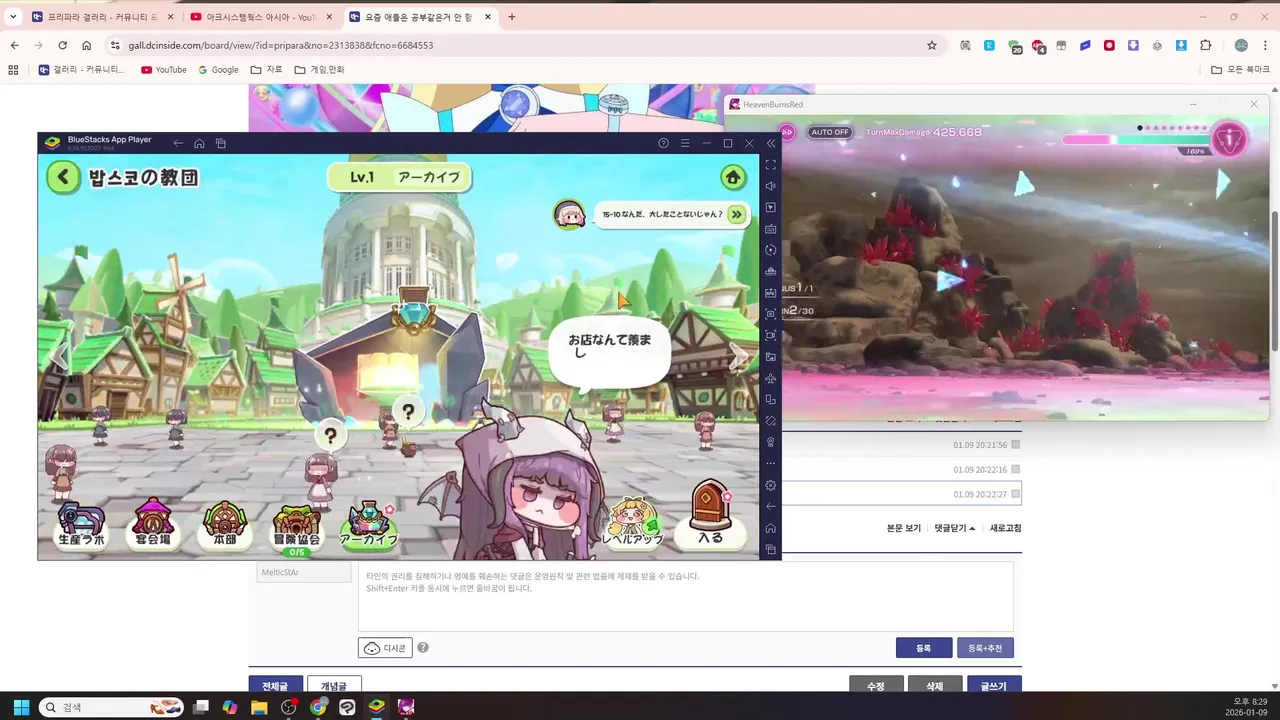Click the Chrome address bar URL
The image size is (1280, 720).
pos(280,45)
